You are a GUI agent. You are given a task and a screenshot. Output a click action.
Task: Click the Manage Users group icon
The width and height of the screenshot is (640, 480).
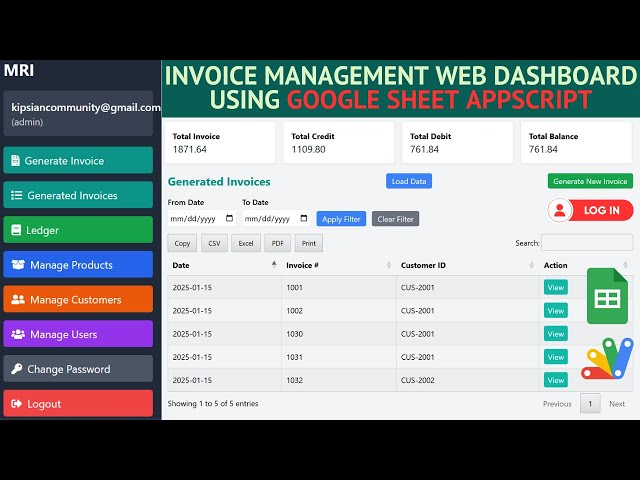point(18,334)
